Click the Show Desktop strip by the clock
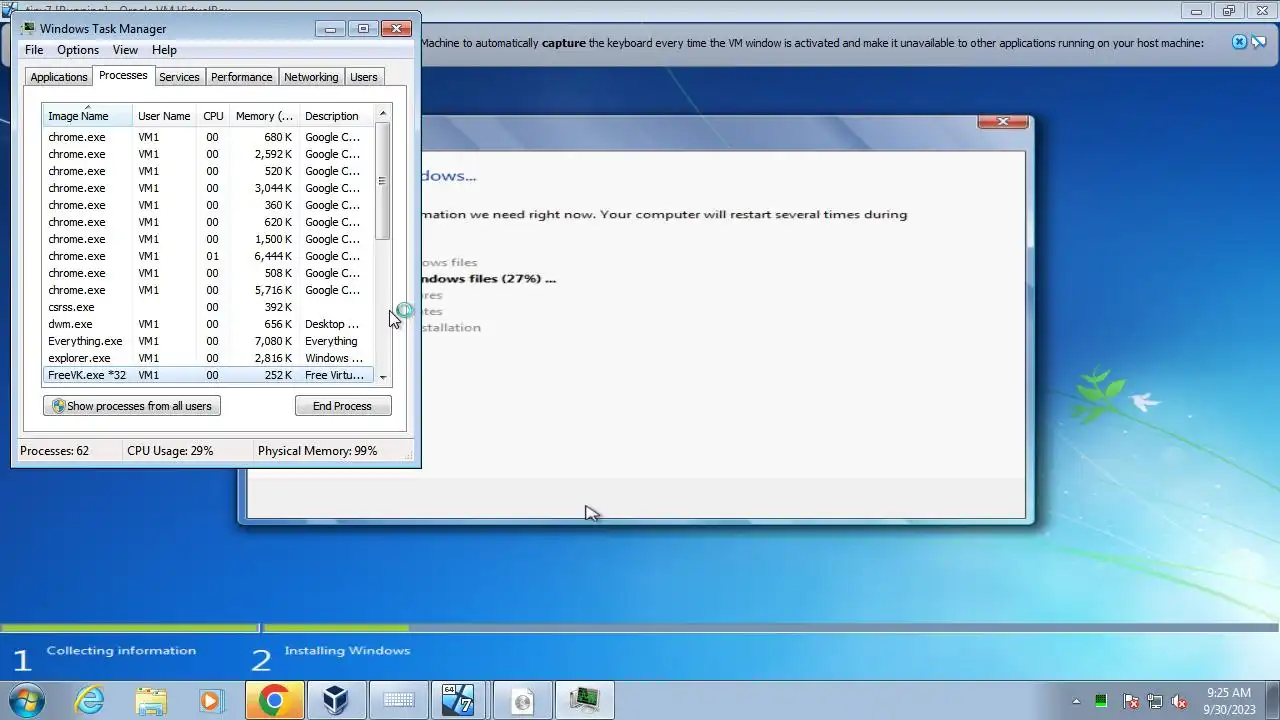Viewport: 1280px width, 720px height. [x=1272, y=700]
